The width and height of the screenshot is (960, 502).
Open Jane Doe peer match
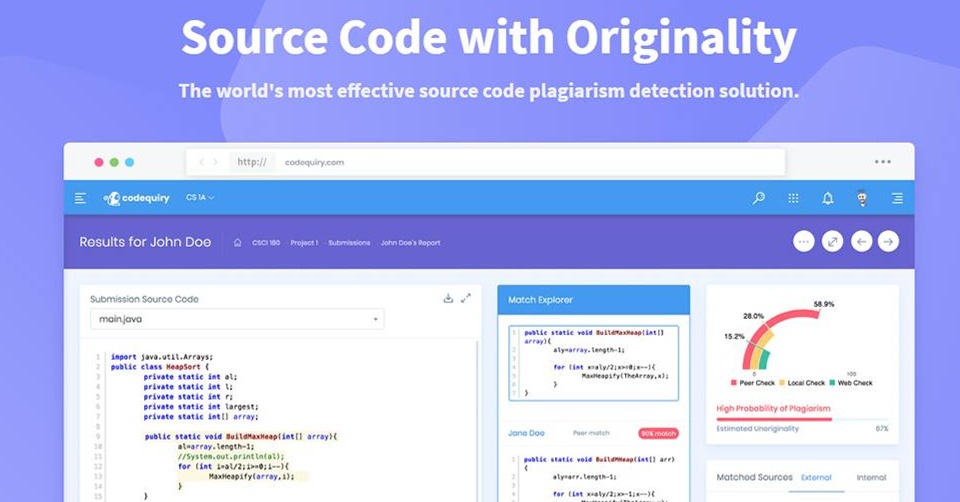pos(526,433)
